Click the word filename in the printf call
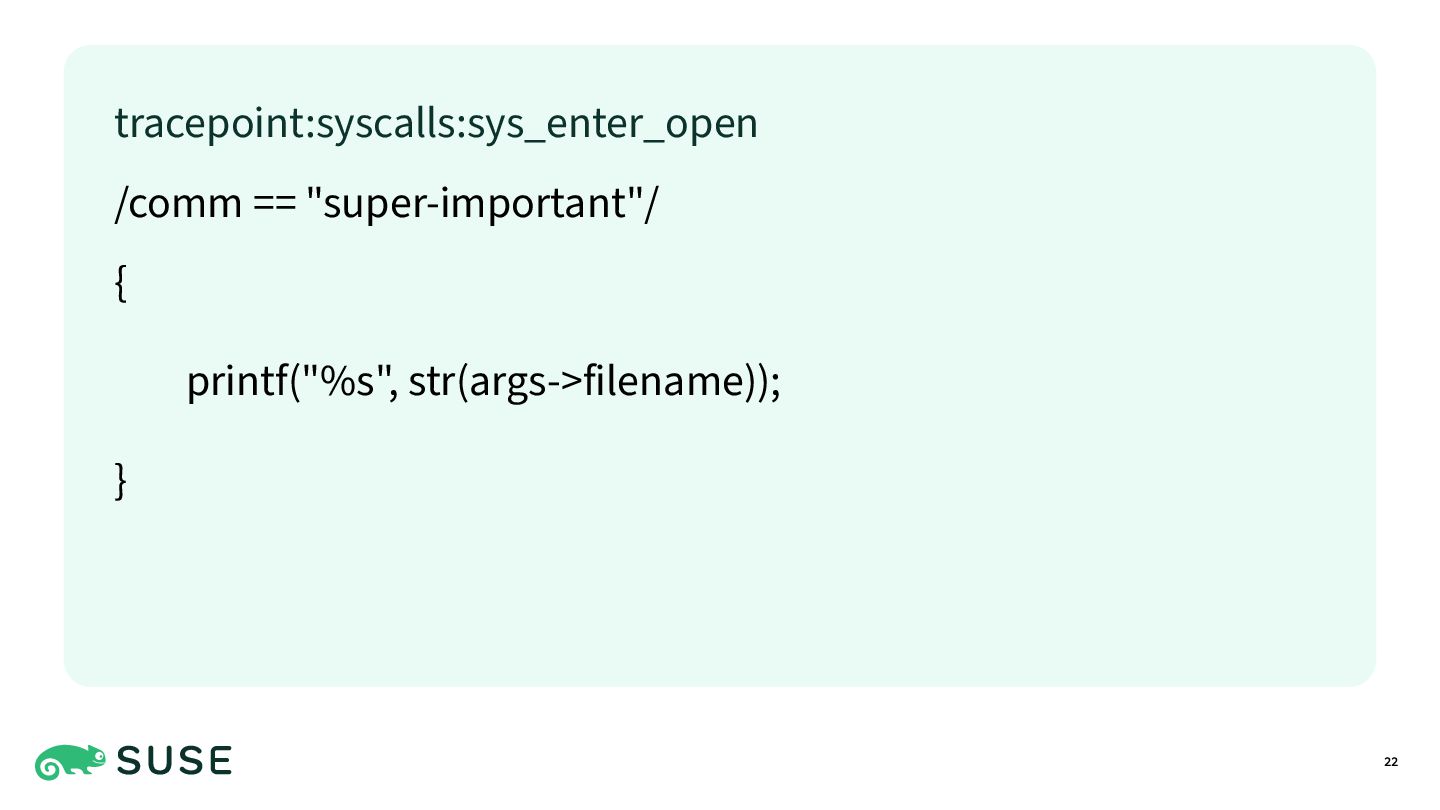This screenshot has width=1440, height=810. pyautogui.click(x=662, y=380)
